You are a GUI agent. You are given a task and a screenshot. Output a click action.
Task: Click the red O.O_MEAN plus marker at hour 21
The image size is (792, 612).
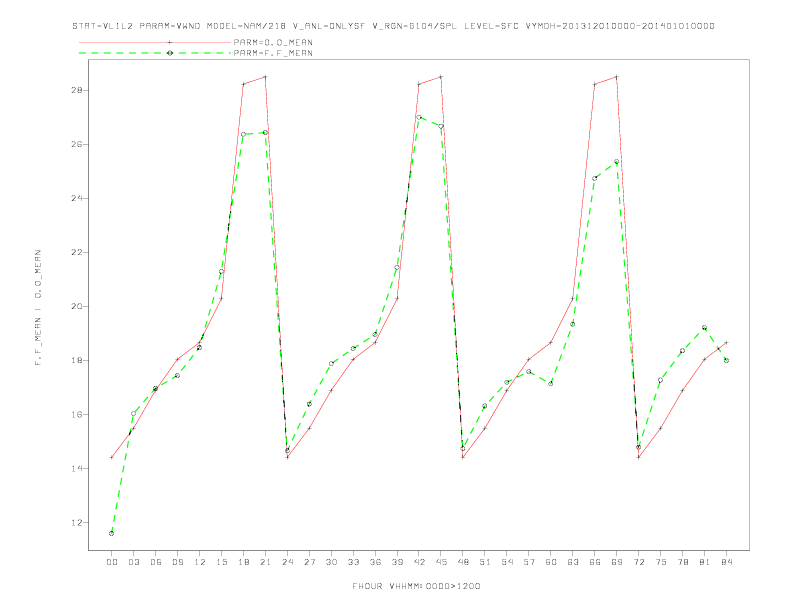tap(265, 77)
